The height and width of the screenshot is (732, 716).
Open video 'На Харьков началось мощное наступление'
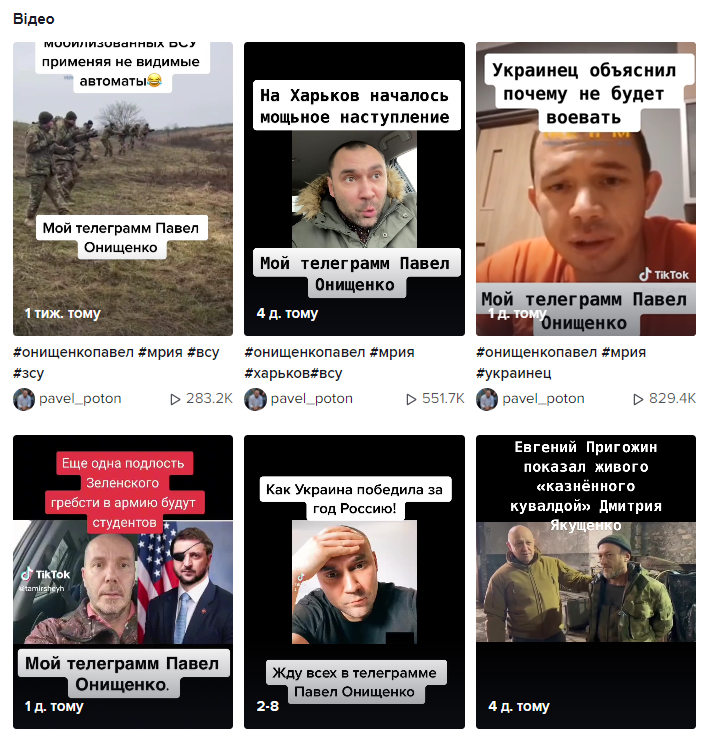(x=354, y=189)
